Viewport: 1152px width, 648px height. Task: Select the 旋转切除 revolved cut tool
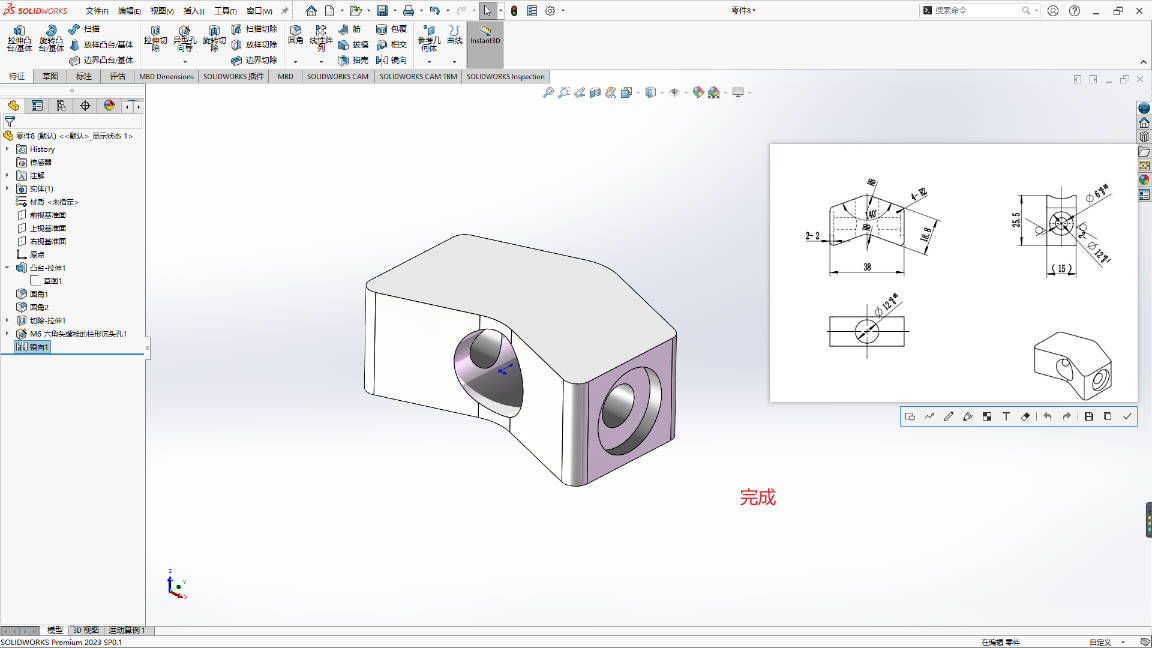pyautogui.click(x=214, y=38)
